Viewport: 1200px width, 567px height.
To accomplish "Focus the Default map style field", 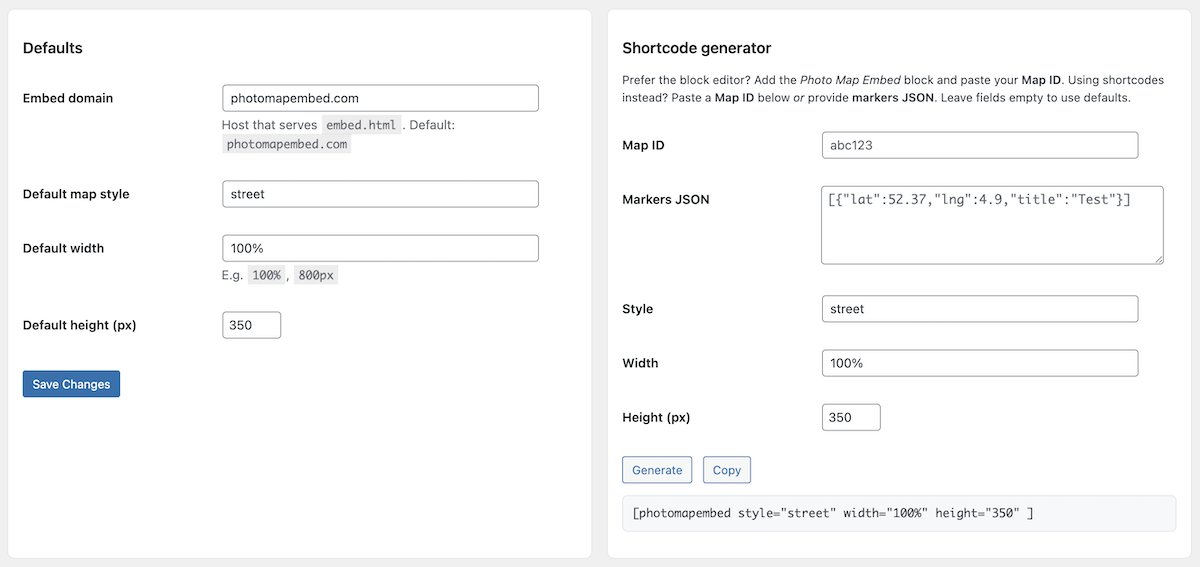I will [380, 194].
